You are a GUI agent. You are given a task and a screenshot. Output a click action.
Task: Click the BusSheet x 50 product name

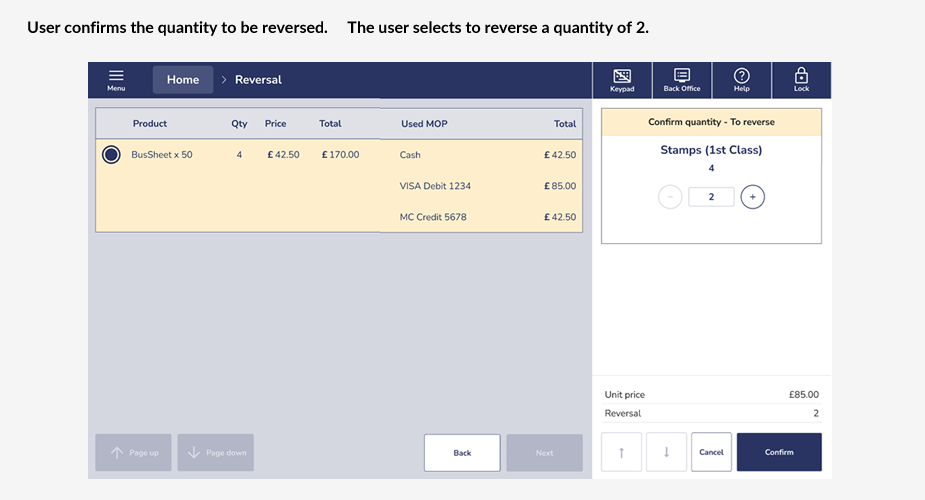click(162, 154)
